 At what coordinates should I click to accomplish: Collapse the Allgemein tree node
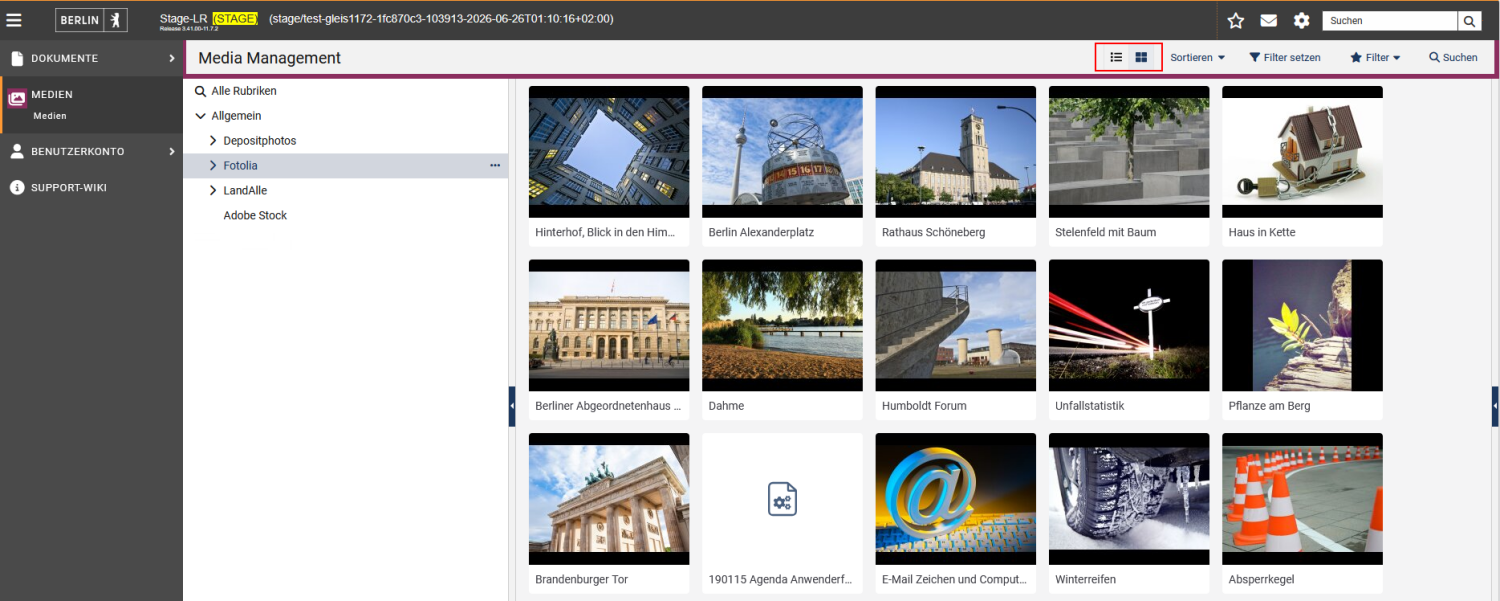pos(201,116)
